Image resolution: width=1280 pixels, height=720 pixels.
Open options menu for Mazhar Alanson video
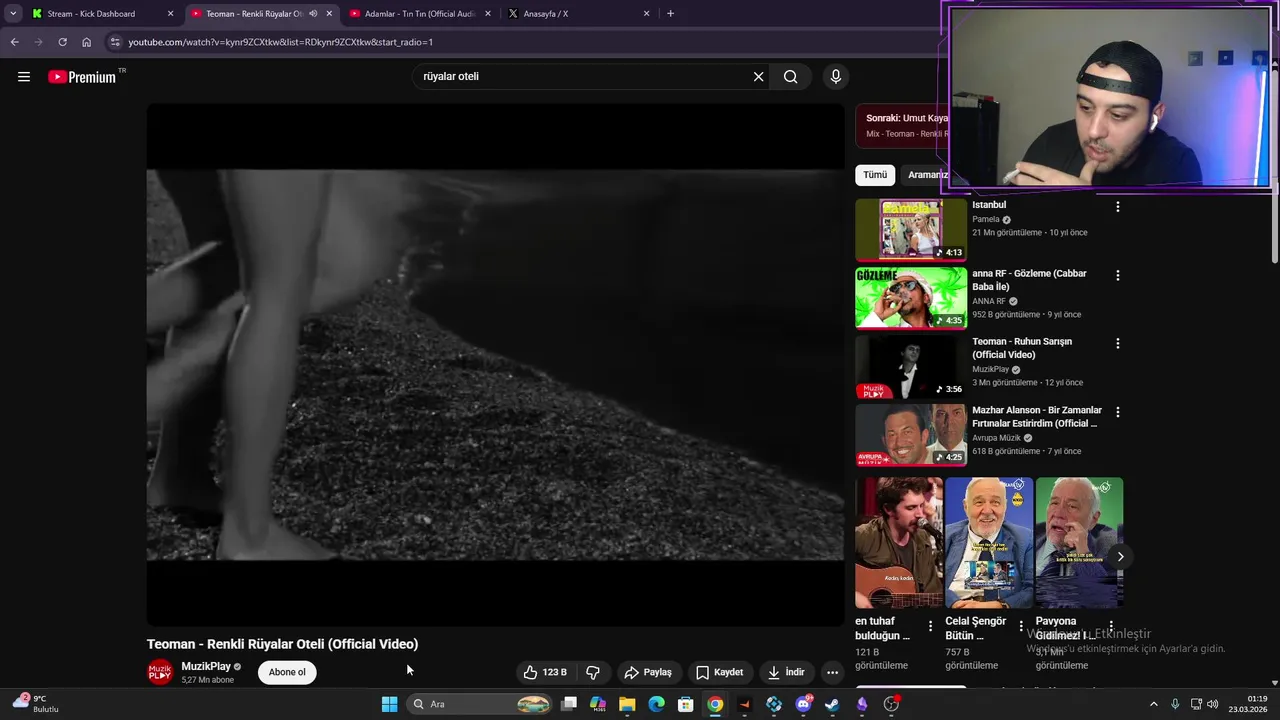1118,412
